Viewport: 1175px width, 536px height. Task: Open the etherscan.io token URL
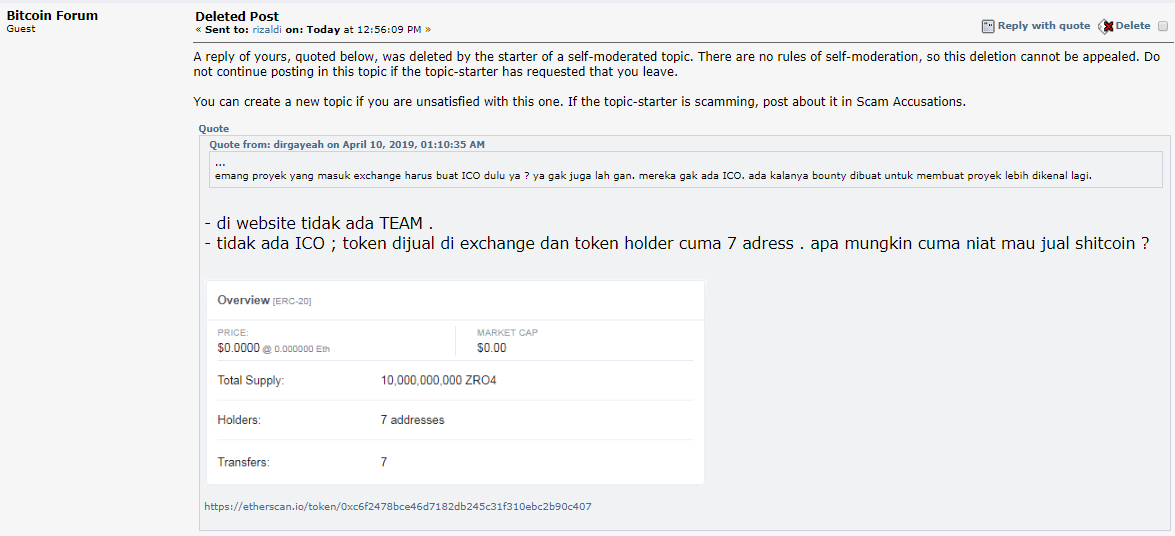(x=398, y=506)
